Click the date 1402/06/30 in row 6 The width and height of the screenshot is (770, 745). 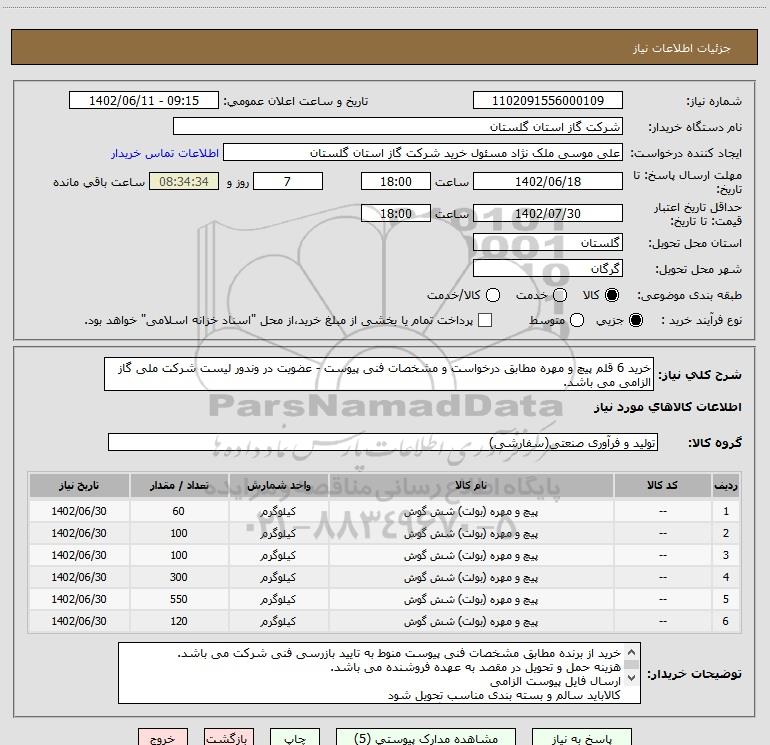[x=79, y=621]
